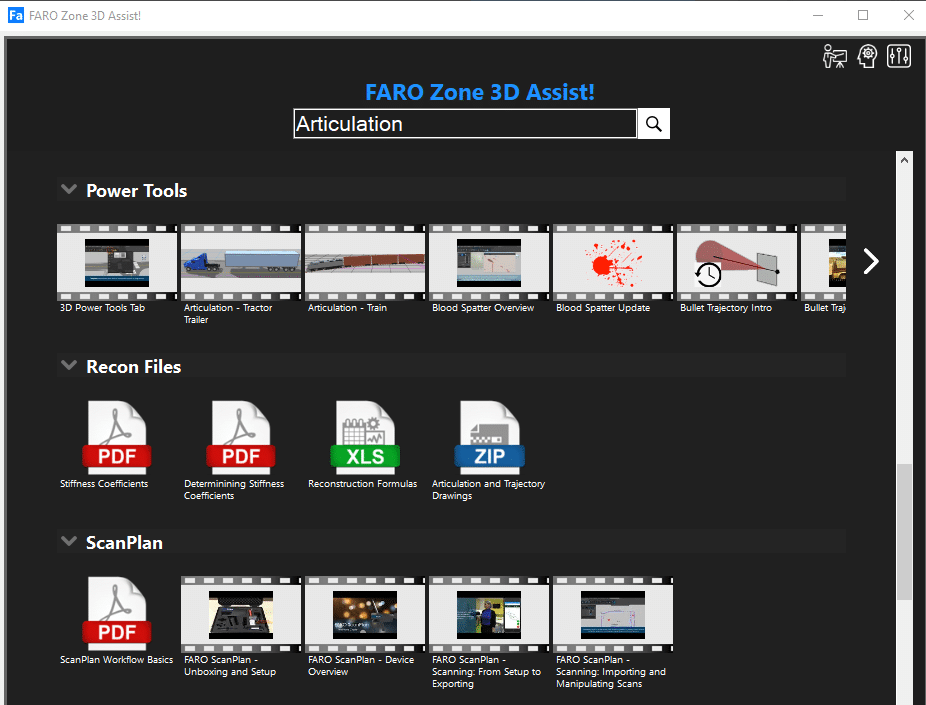Click the AI knowledge head icon
This screenshot has width=926, height=705.
866,56
